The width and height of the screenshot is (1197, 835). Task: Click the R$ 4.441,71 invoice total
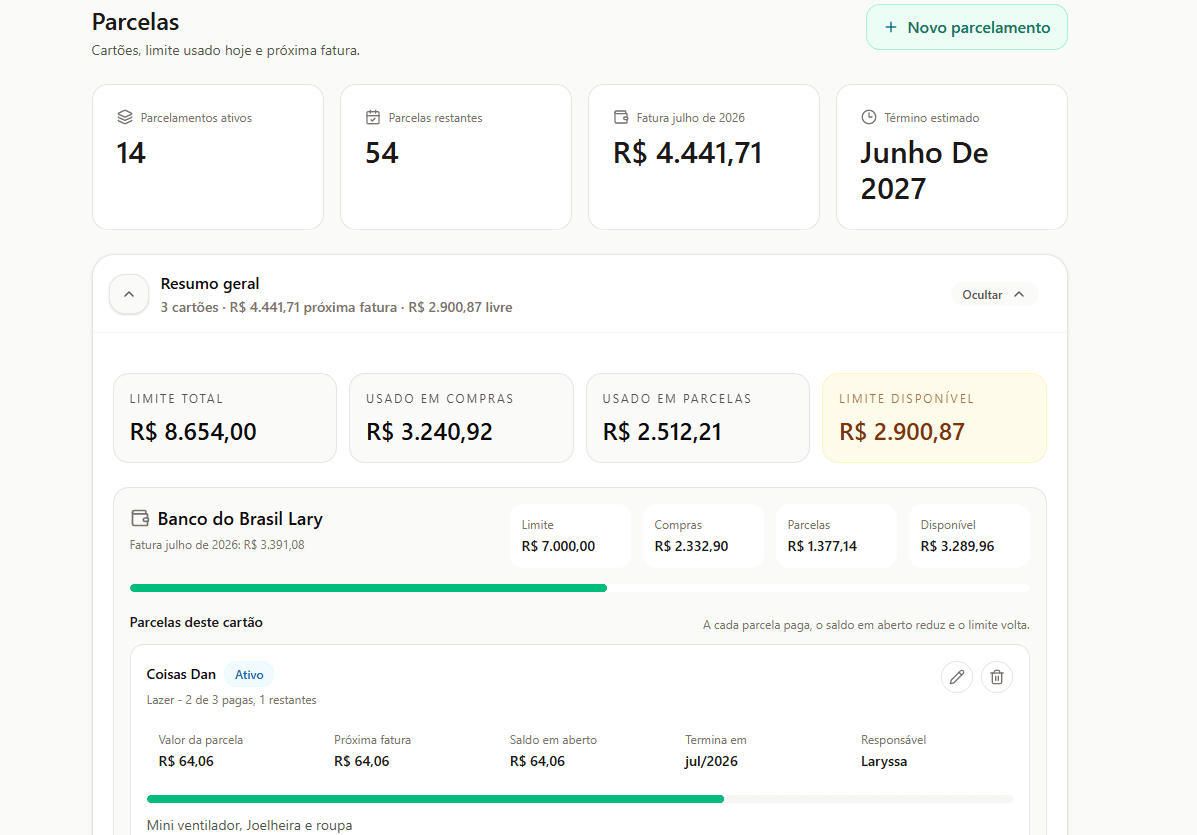[x=688, y=153]
